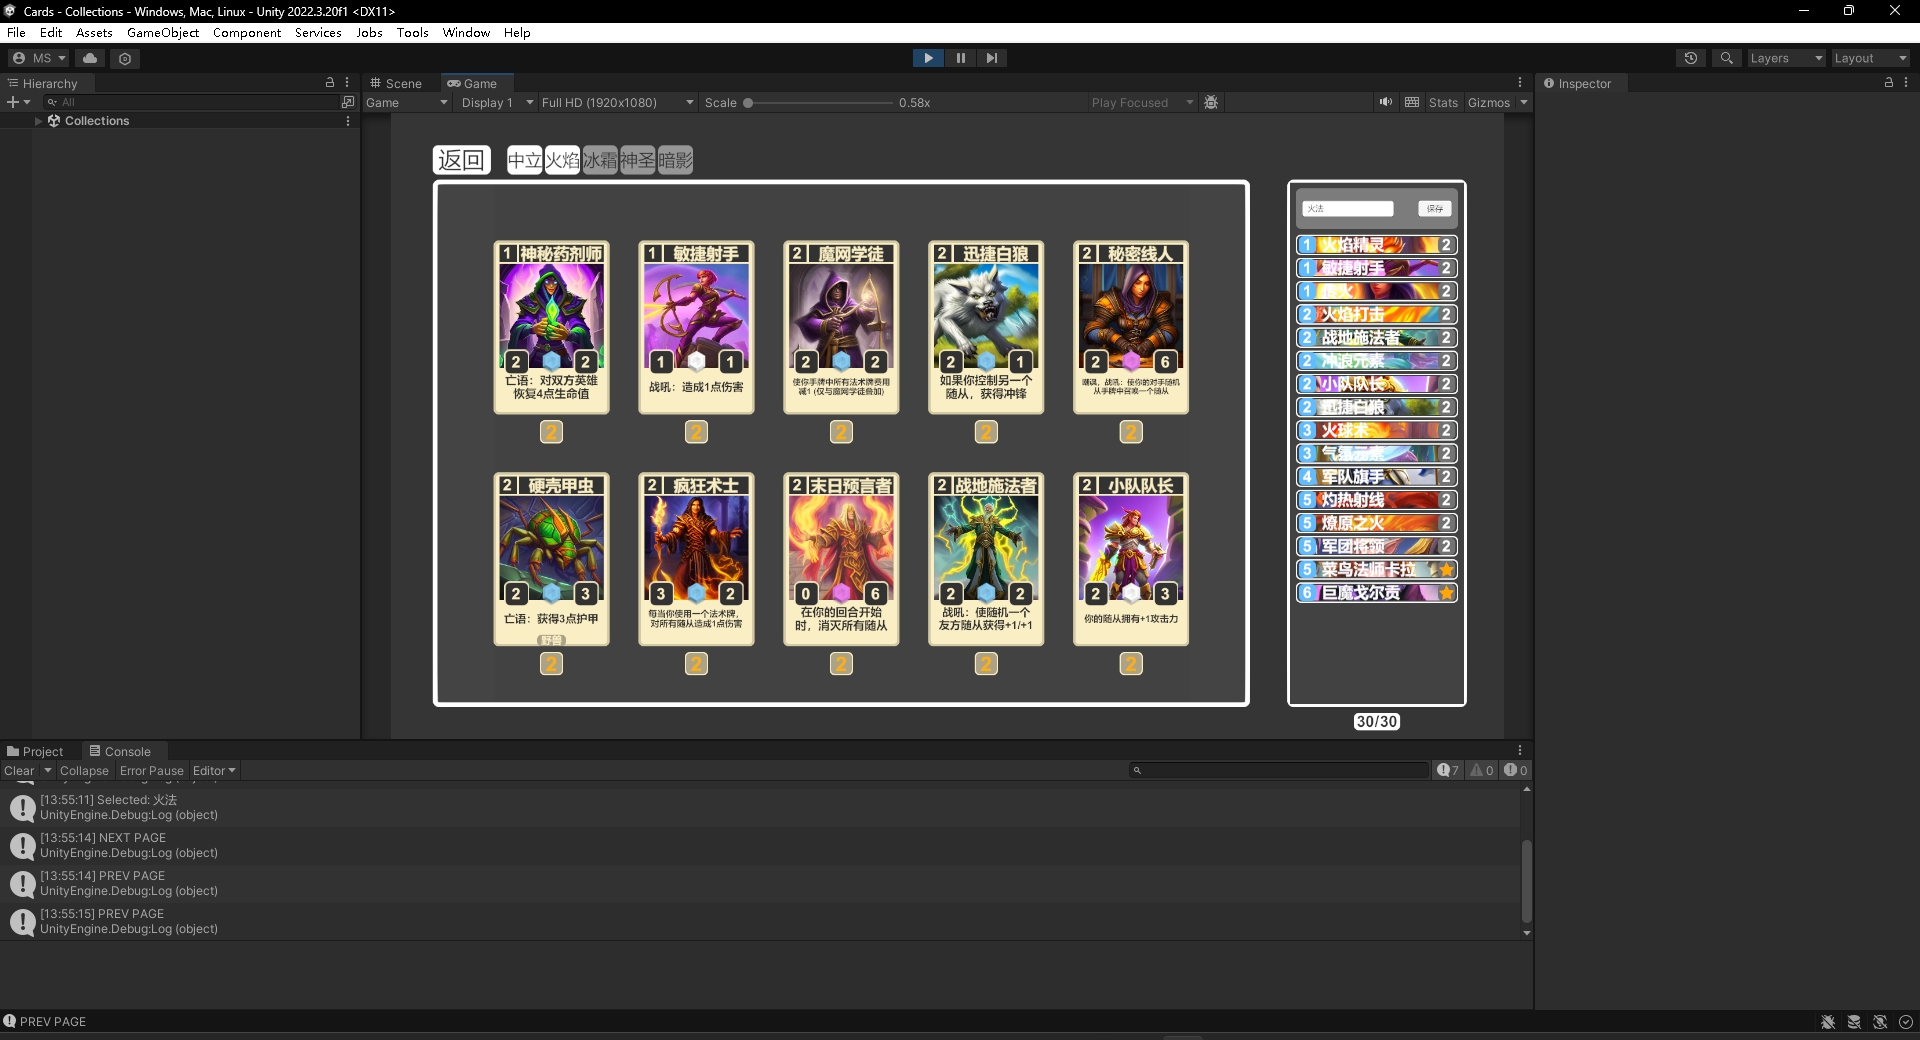Click the 返回 back button in the game
The width and height of the screenshot is (1920, 1040).
[x=460, y=160]
